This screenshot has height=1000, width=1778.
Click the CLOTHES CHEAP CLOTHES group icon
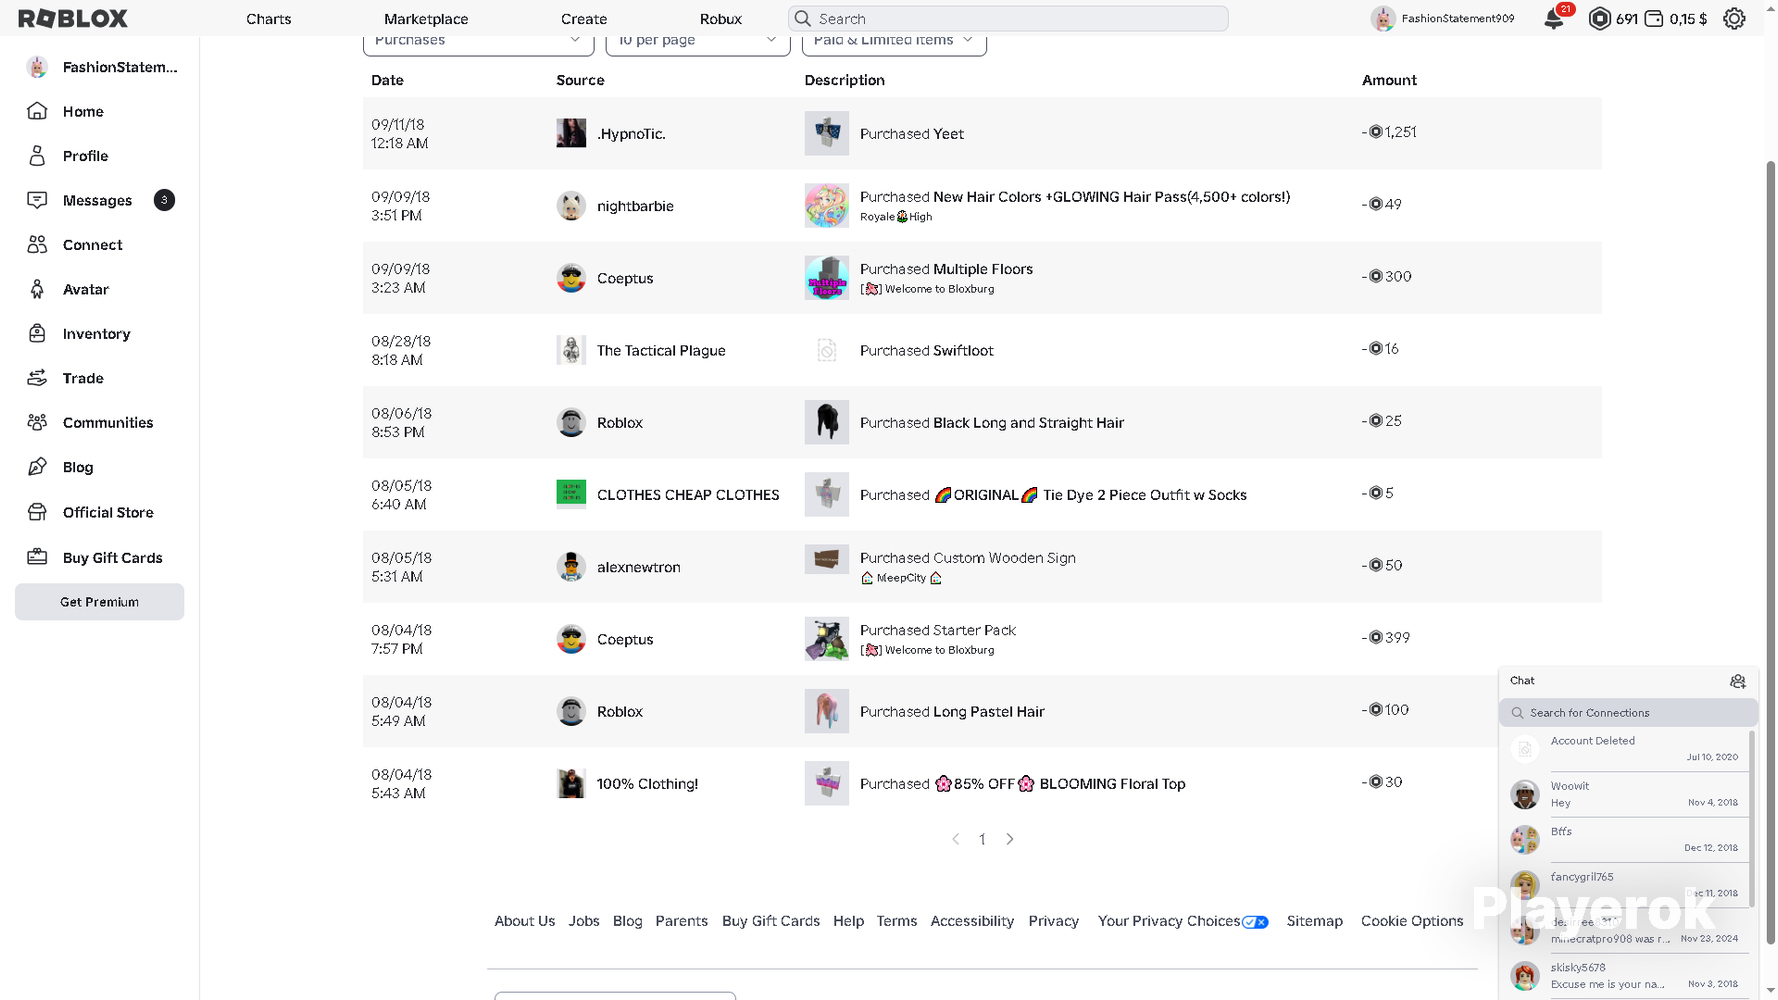point(571,494)
